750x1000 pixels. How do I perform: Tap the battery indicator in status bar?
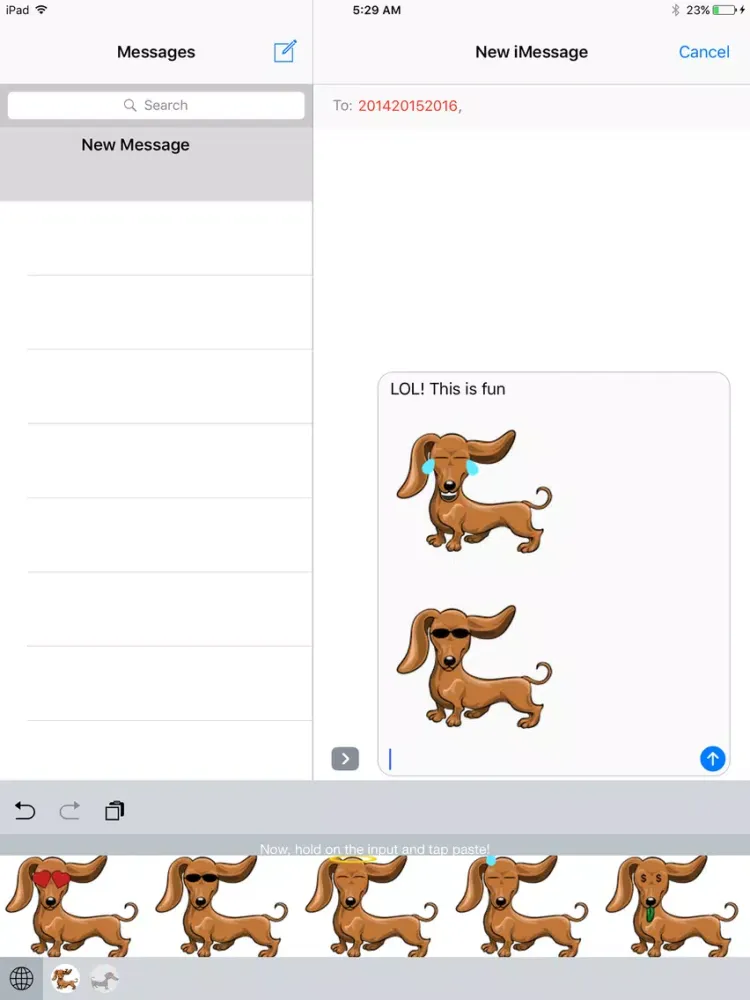(726, 10)
